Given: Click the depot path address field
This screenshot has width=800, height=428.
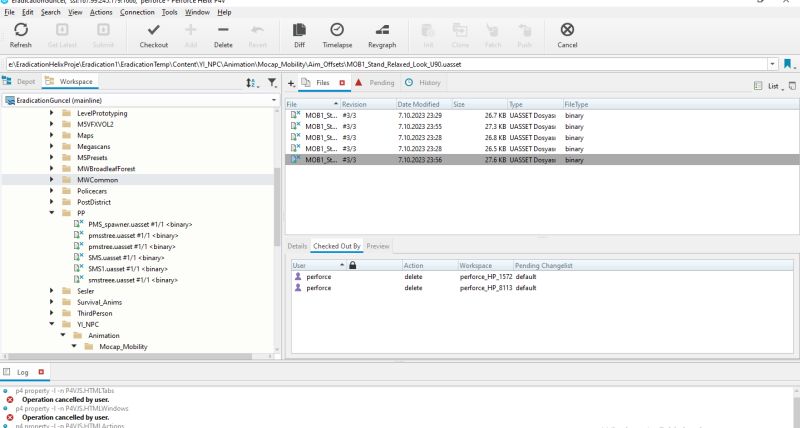Looking at the screenshot, I should tap(386, 64).
